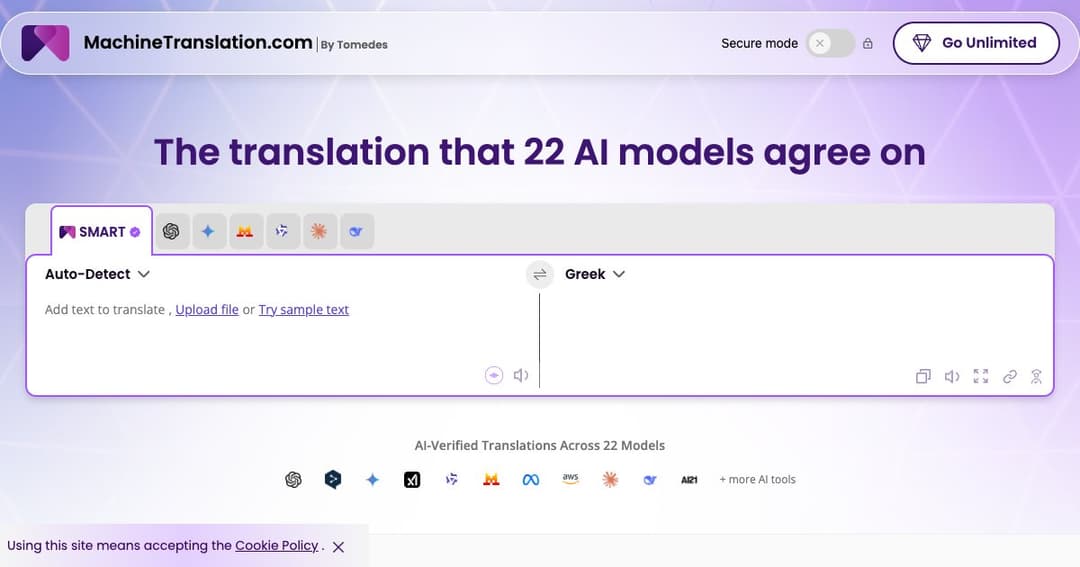
Task: Switch to the Mistral engine tab
Action: pos(245,231)
